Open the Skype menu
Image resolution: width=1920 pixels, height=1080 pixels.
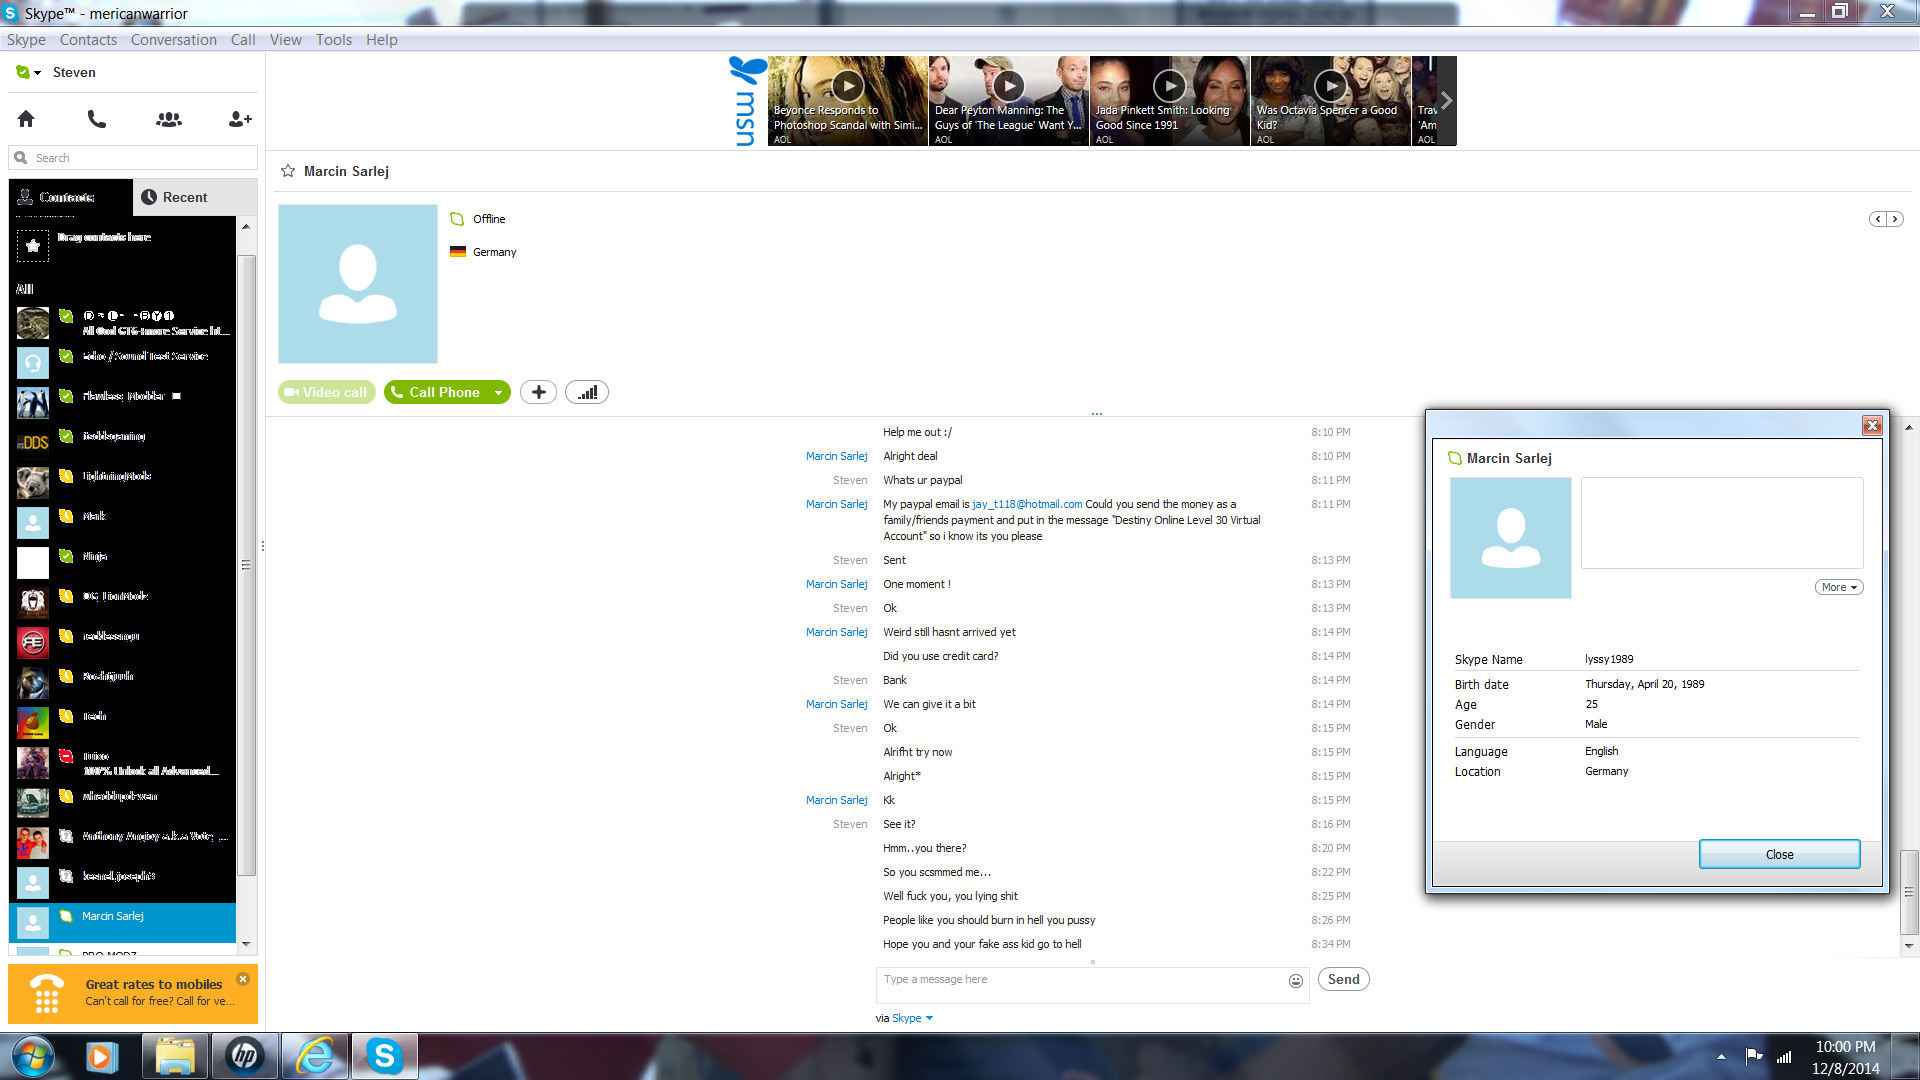pyautogui.click(x=26, y=40)
